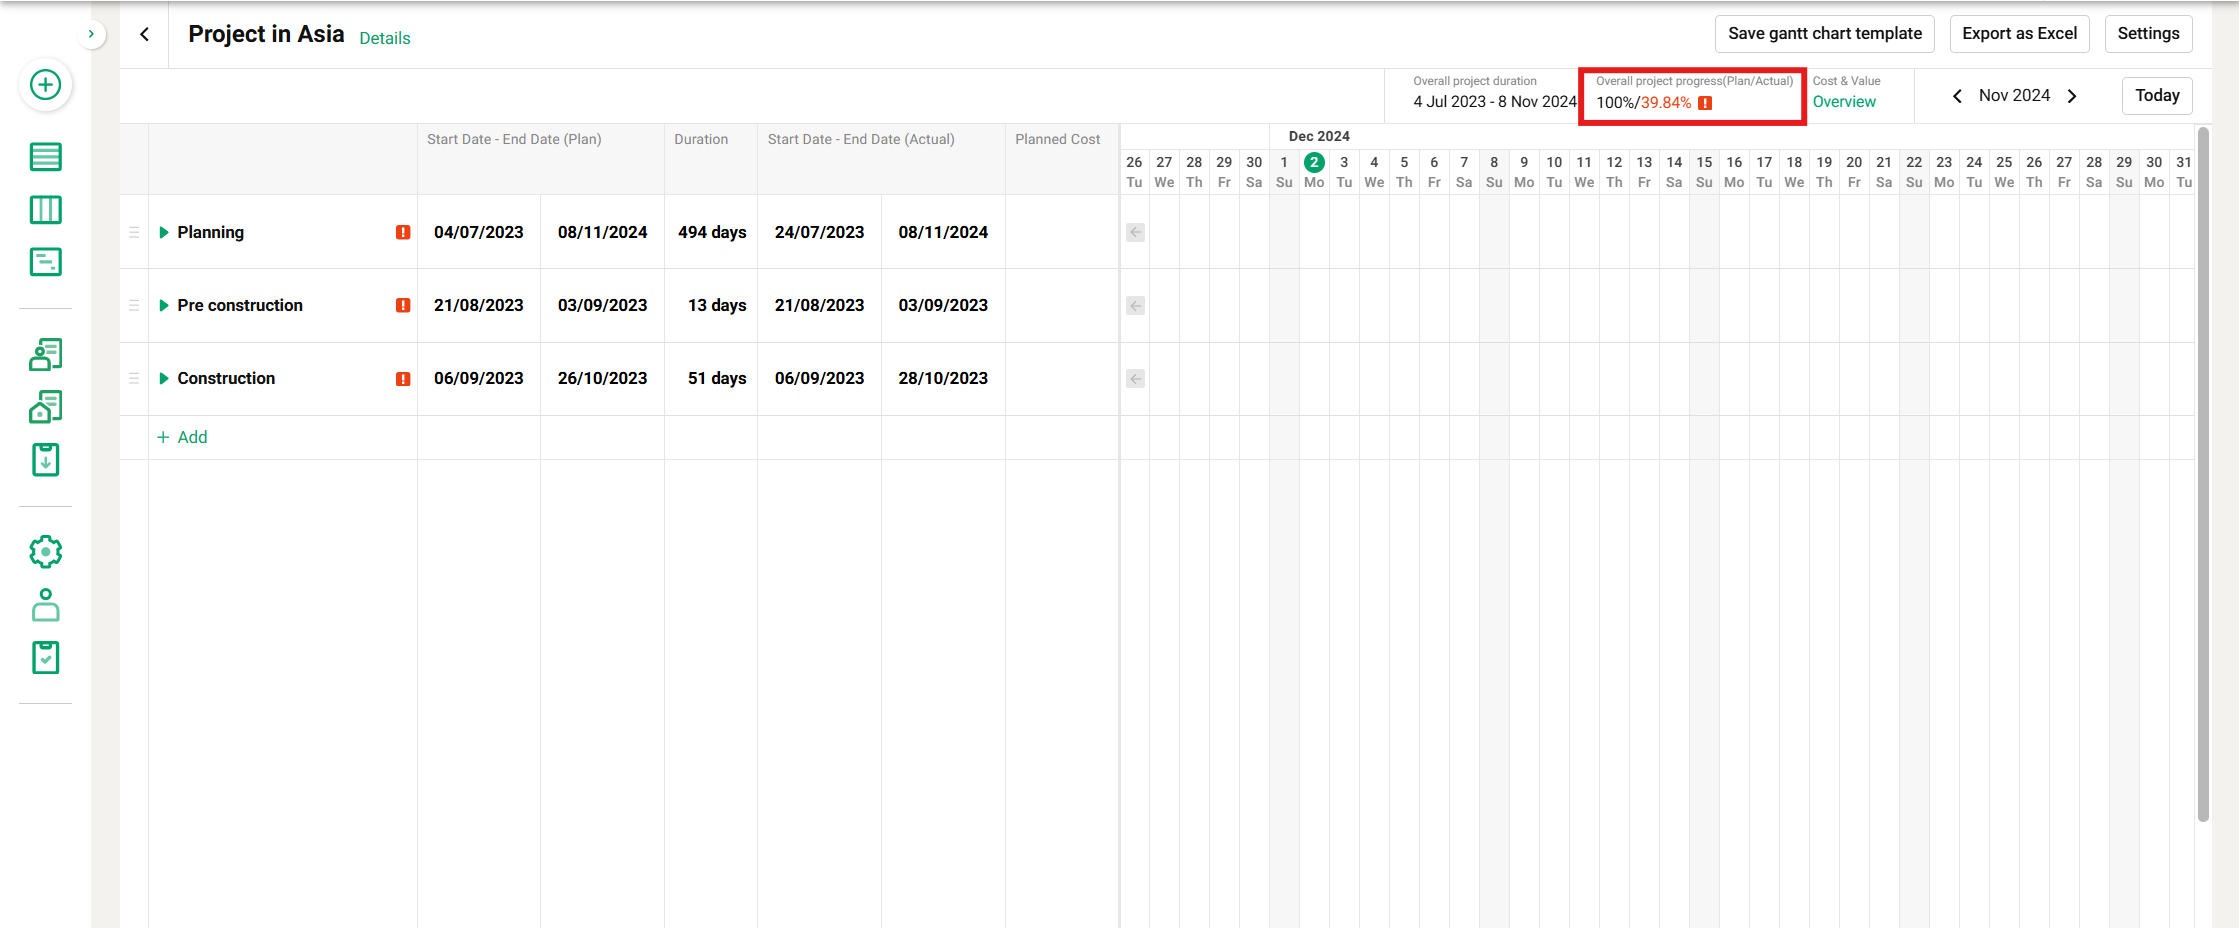Click the back arrow beside Project in Asia
This screenshot has height=928, width=2239.
[x=145, y=34]
